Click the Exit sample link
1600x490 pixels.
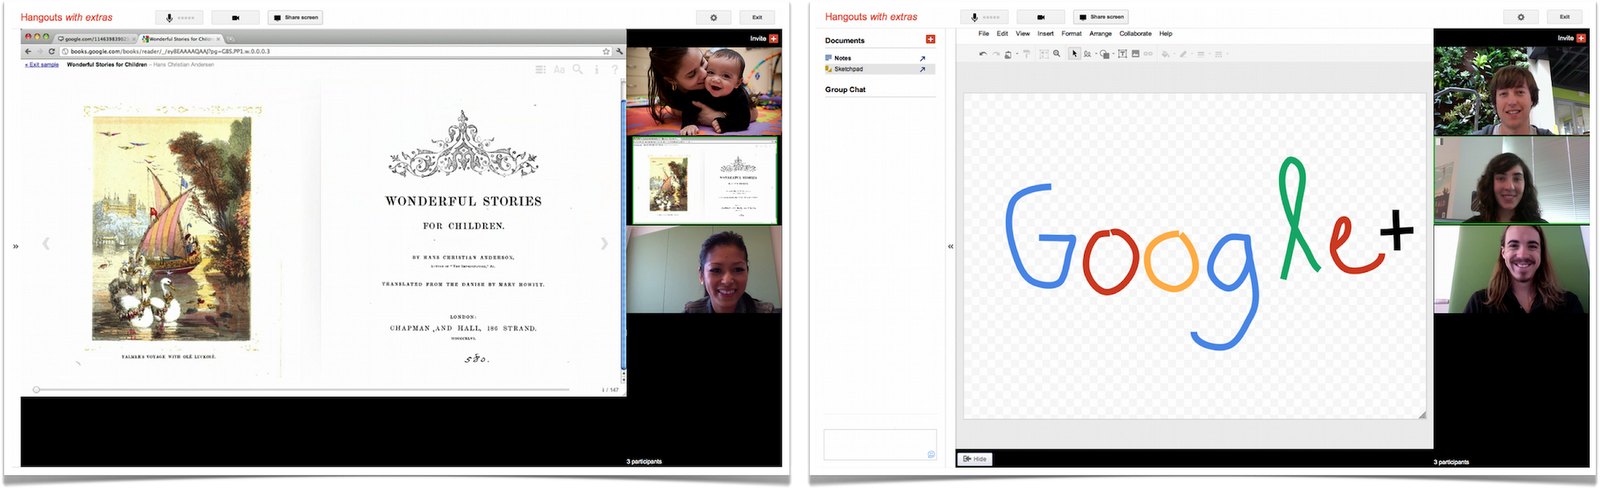(42, 64)
